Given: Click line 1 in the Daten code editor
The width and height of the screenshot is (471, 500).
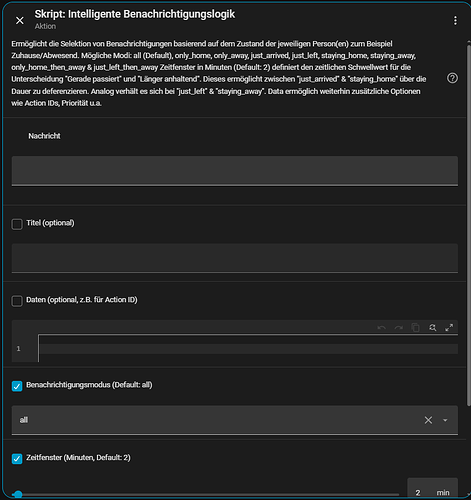Looking at the screenshot, I should (x=248, y=349).
